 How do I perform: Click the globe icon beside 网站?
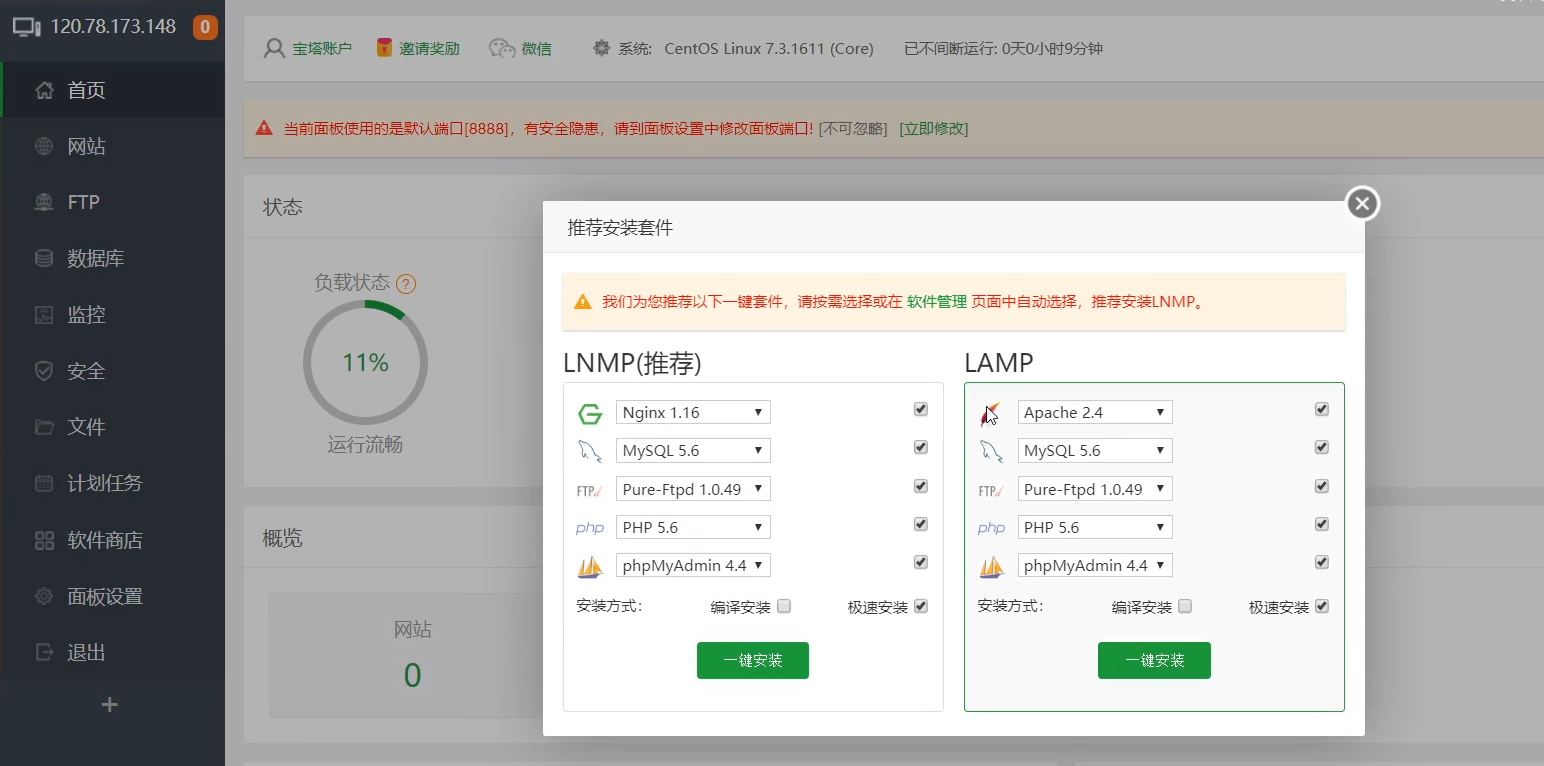[x=44, y=146]
